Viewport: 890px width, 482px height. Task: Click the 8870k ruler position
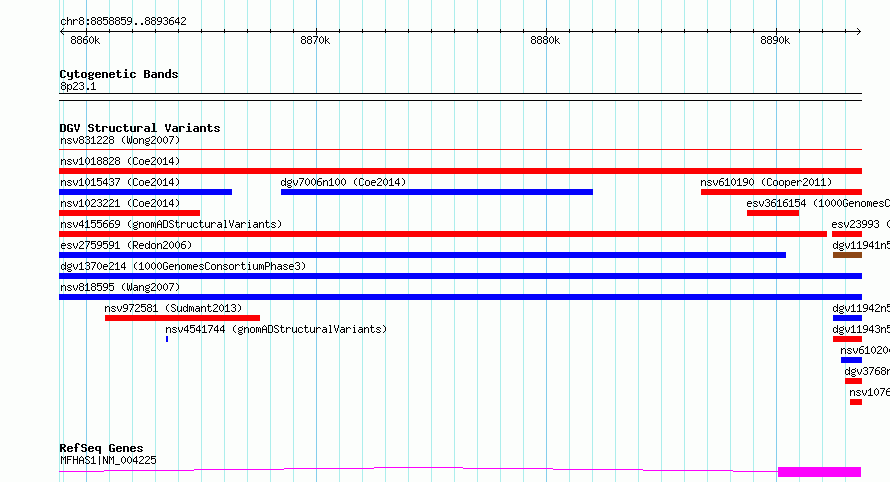tap(315, 40)
